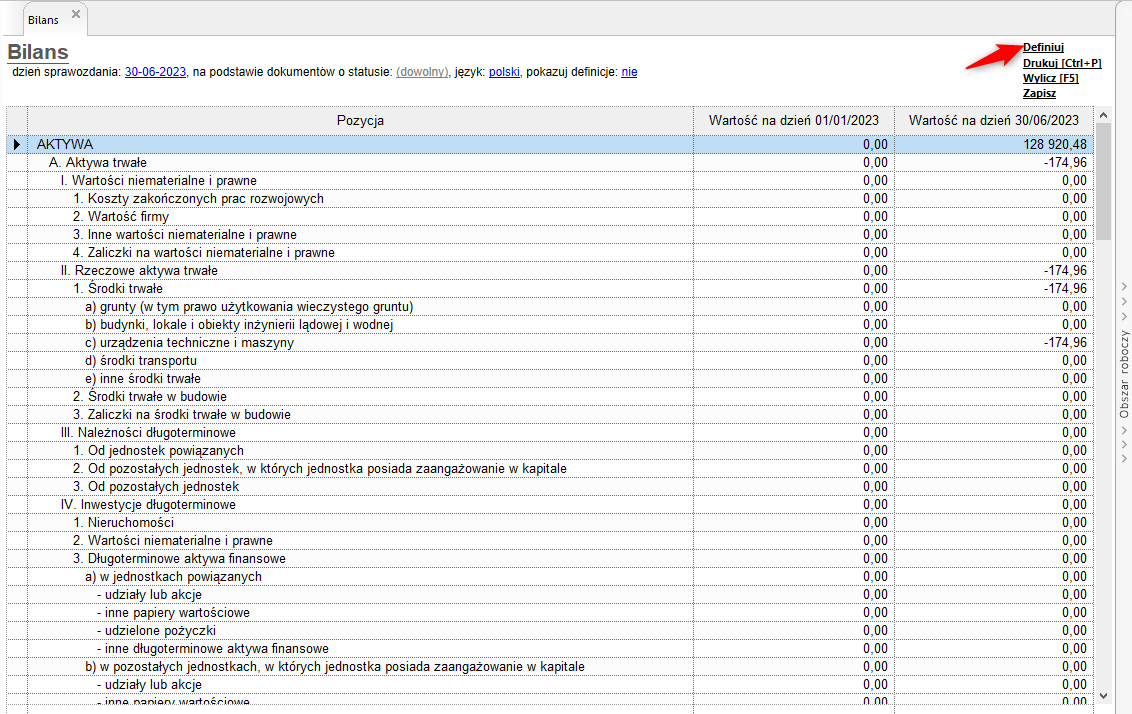Click the Pozycja column header

pos(360,120)
